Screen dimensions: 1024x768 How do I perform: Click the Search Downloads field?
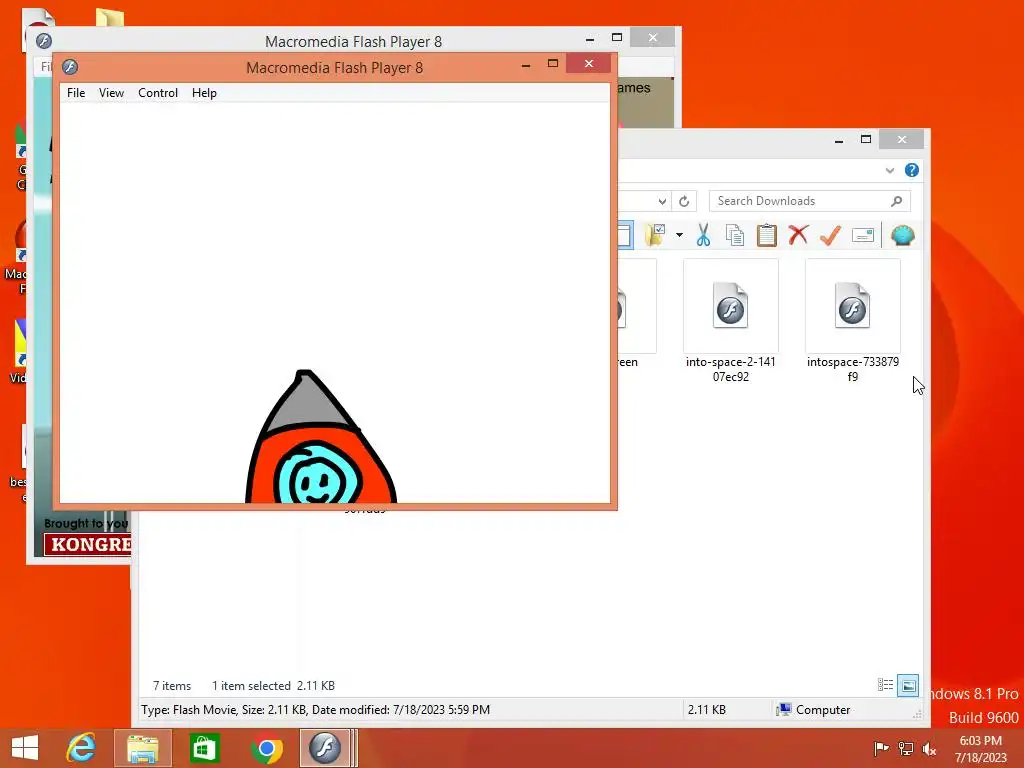[810, 201]
